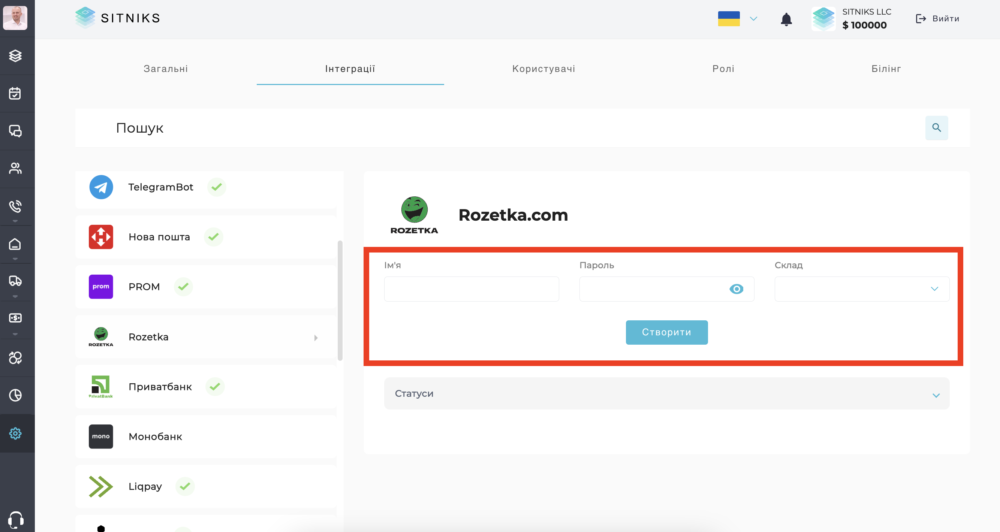Click the integrations list scrollbar

click(x=340, y=300)
